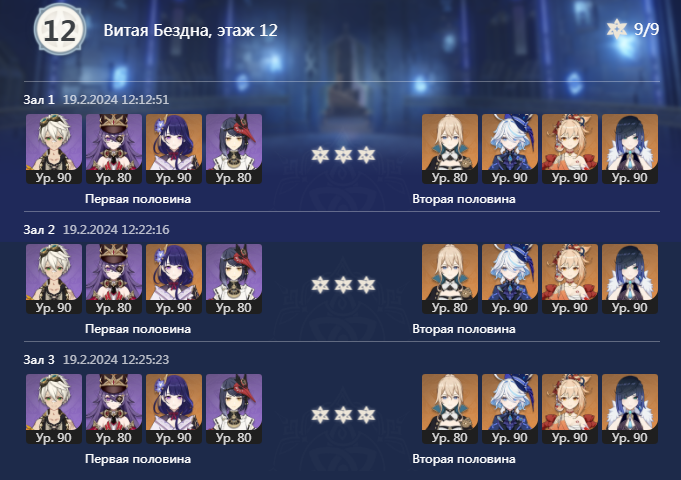This screenshot has width=681, height=480.
Task: Click Furina portrait in Chamber 3 second half
Action: click(x=510, y=409)
